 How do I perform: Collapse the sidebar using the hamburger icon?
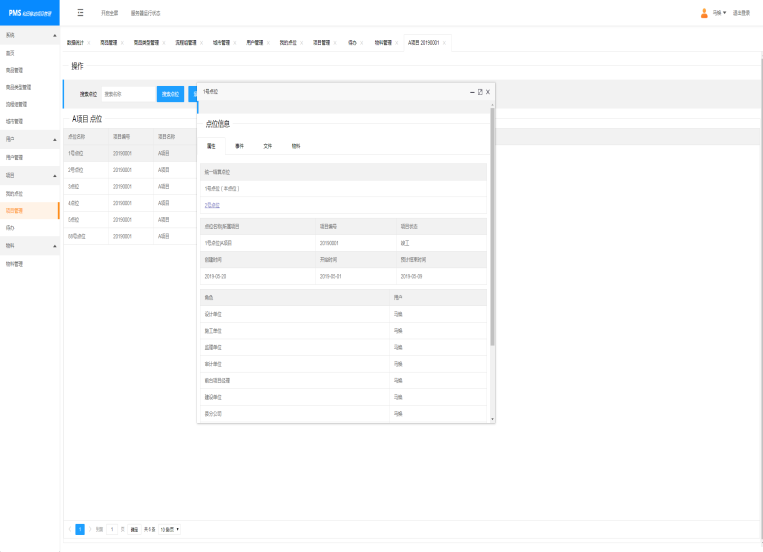(x=80, y=13)
